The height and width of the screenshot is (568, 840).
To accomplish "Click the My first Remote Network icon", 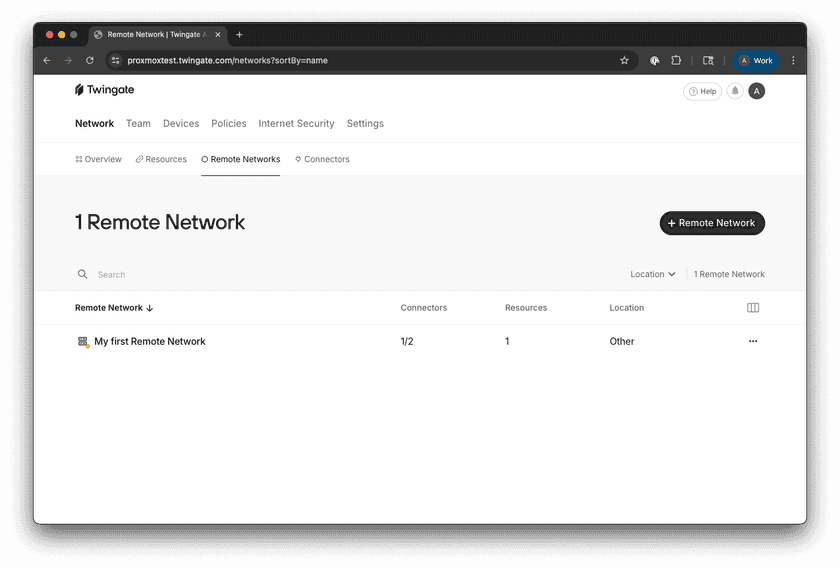I will click(x=83, y=342).
